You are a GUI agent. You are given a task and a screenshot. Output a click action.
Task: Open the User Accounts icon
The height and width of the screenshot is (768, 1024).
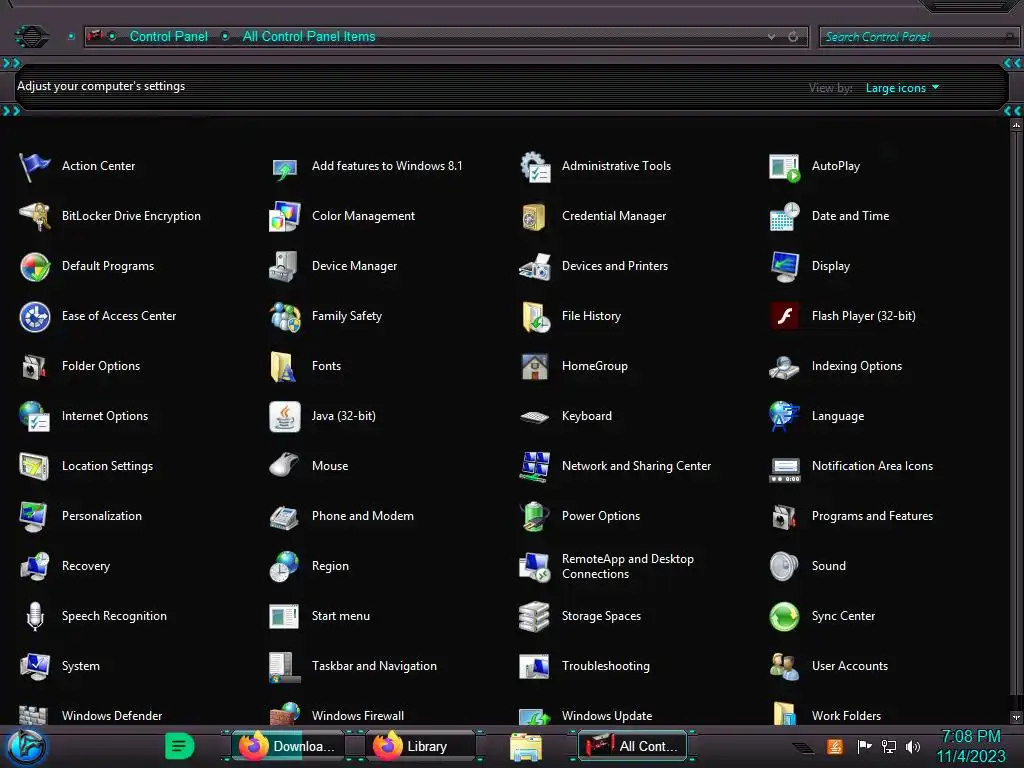click(784, 666)
